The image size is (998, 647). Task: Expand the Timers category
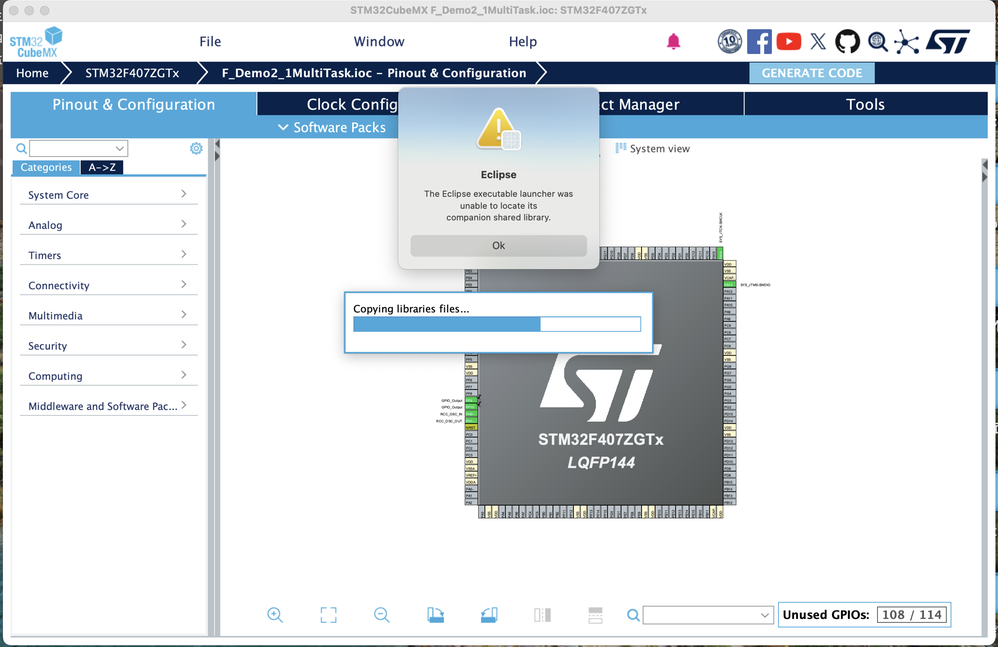pos(109,255)
